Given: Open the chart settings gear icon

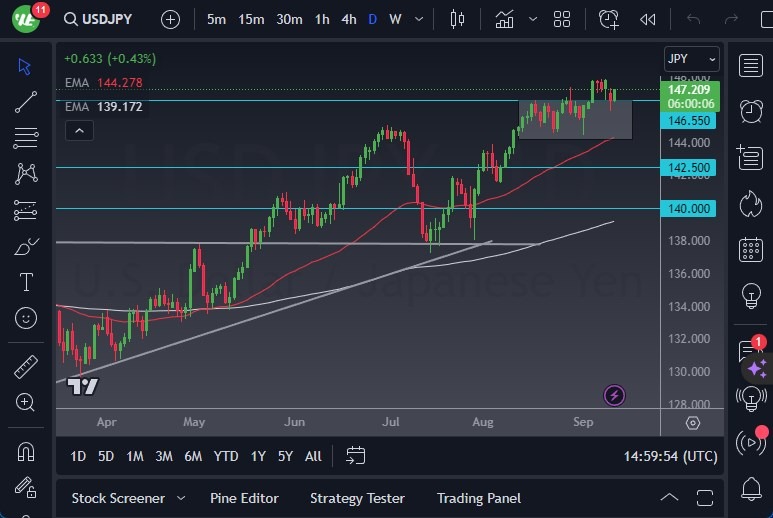Looking at the screenshot, I should [x=693, y=423].
